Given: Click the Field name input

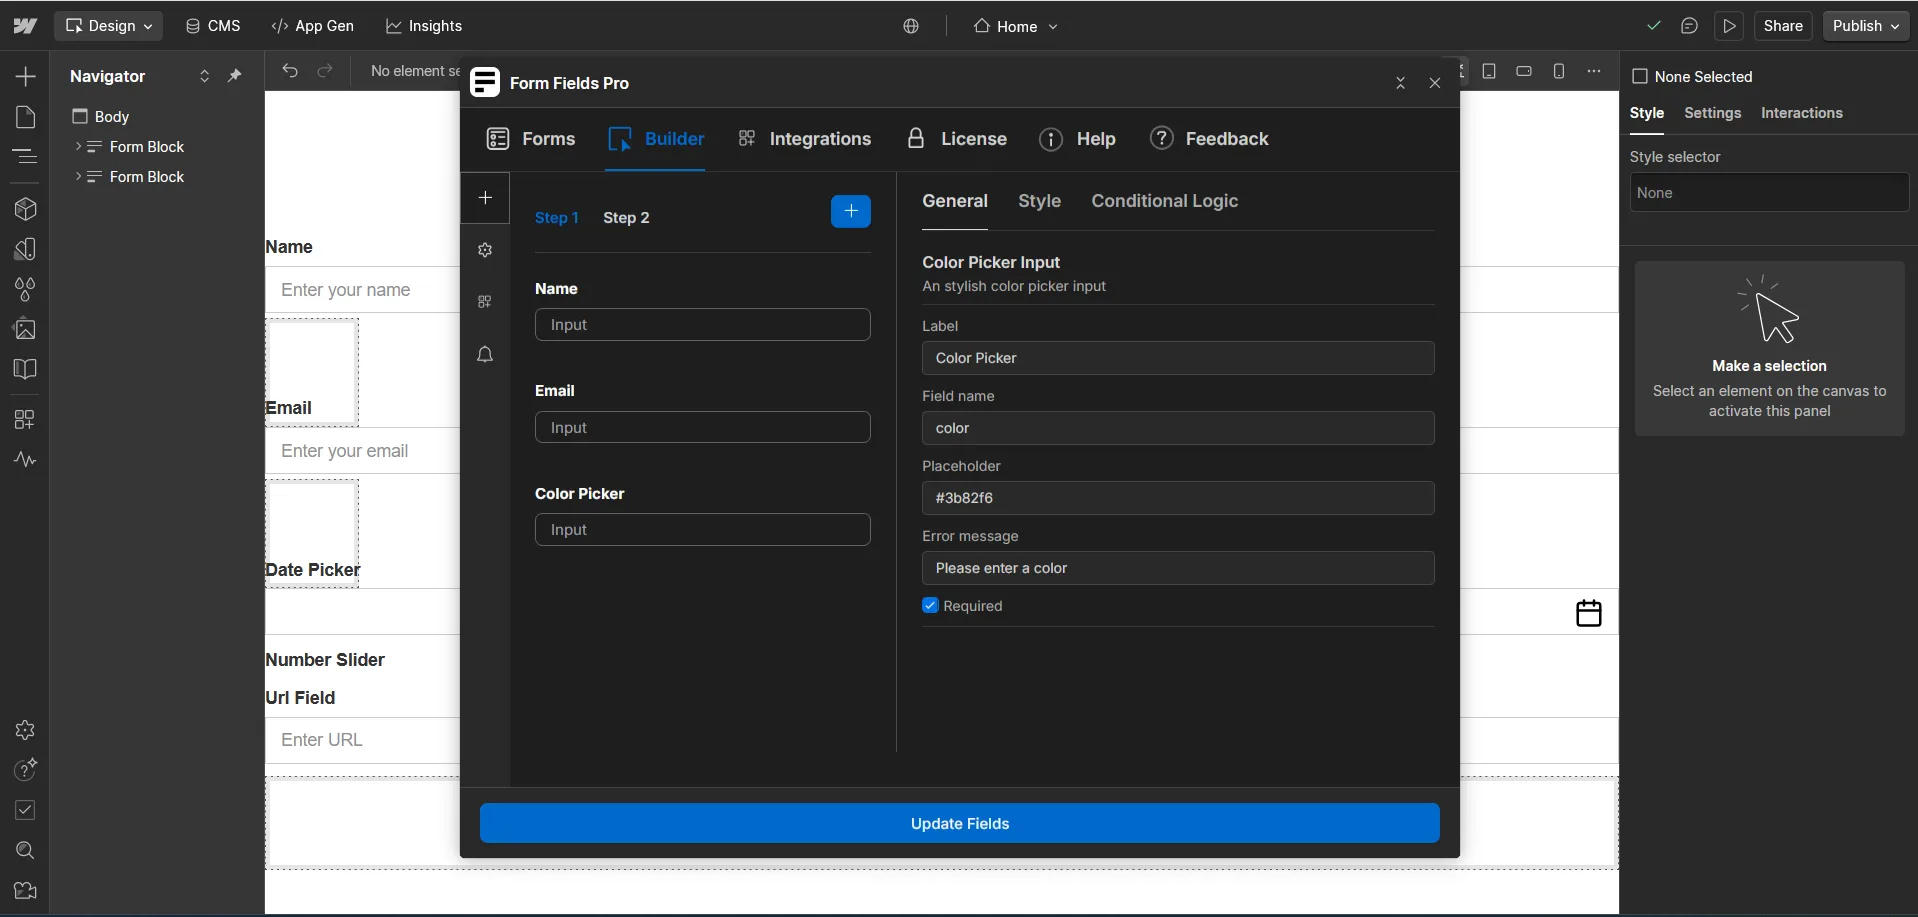Looking at the screenshot, I should point(1178,428).
